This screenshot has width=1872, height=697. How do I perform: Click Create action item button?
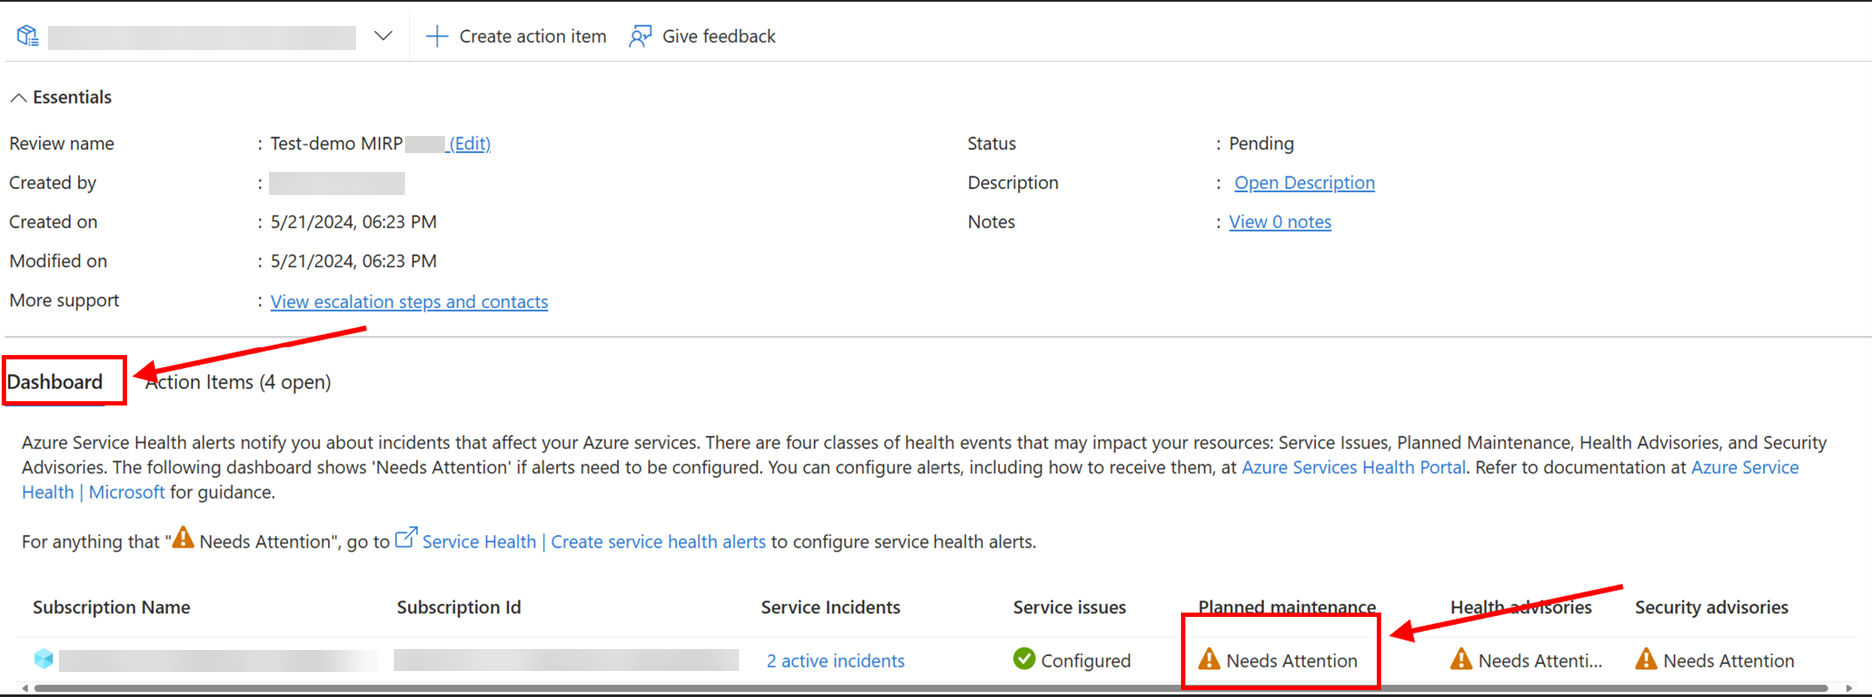[516, 36]
